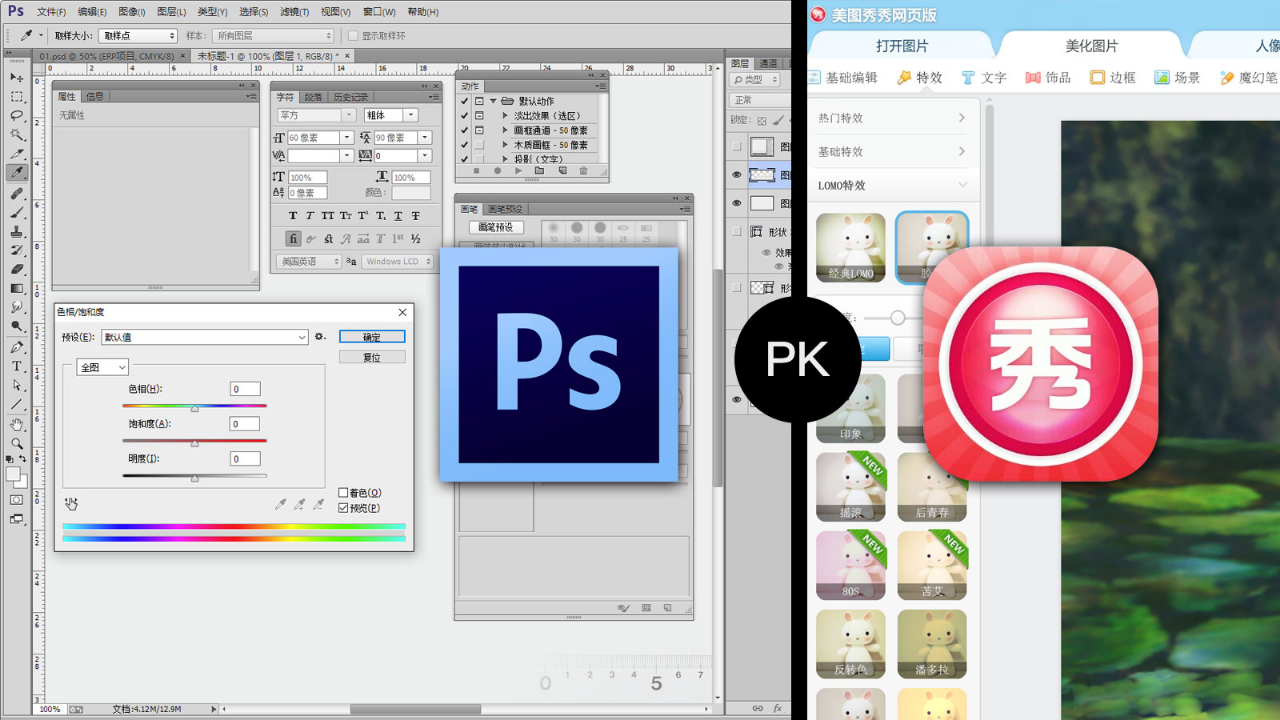Select the Pen tool

(x=17, y=347)
